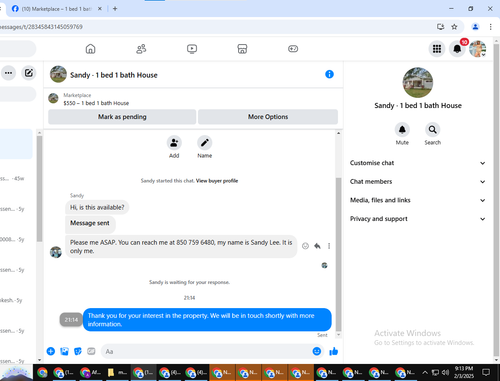This screenshot has width=500, height=381.
Task: Open taskbar folder File Explorer item
Action: coord(117,372)
